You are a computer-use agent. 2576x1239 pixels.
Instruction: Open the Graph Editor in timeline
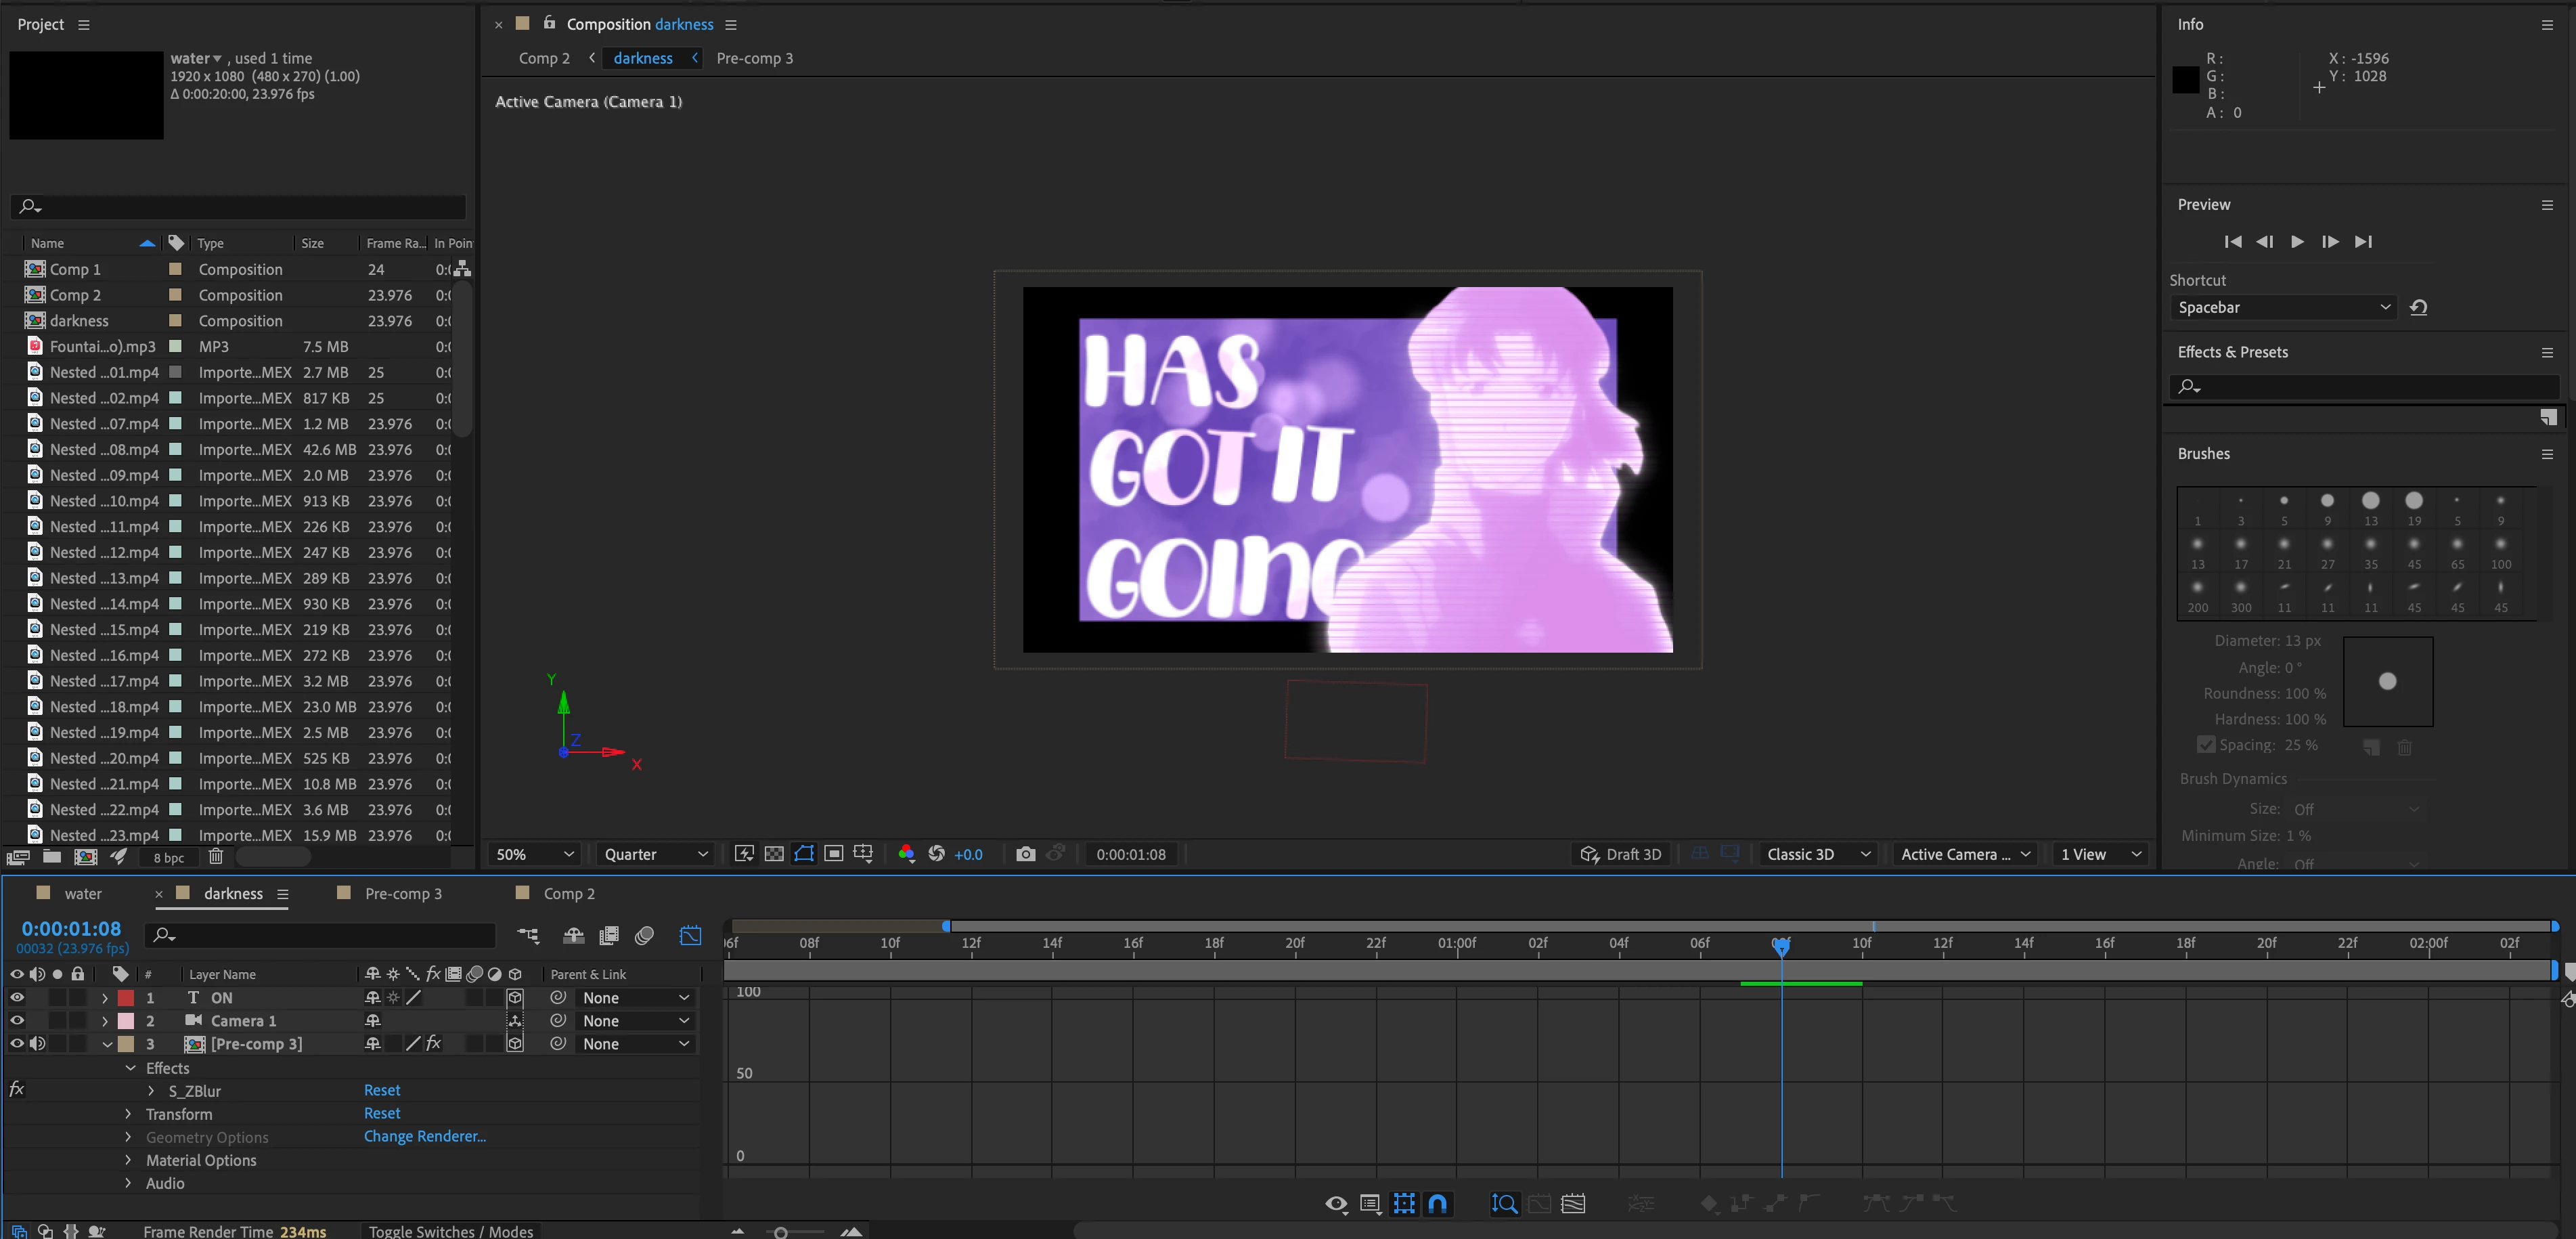(691, 936)
